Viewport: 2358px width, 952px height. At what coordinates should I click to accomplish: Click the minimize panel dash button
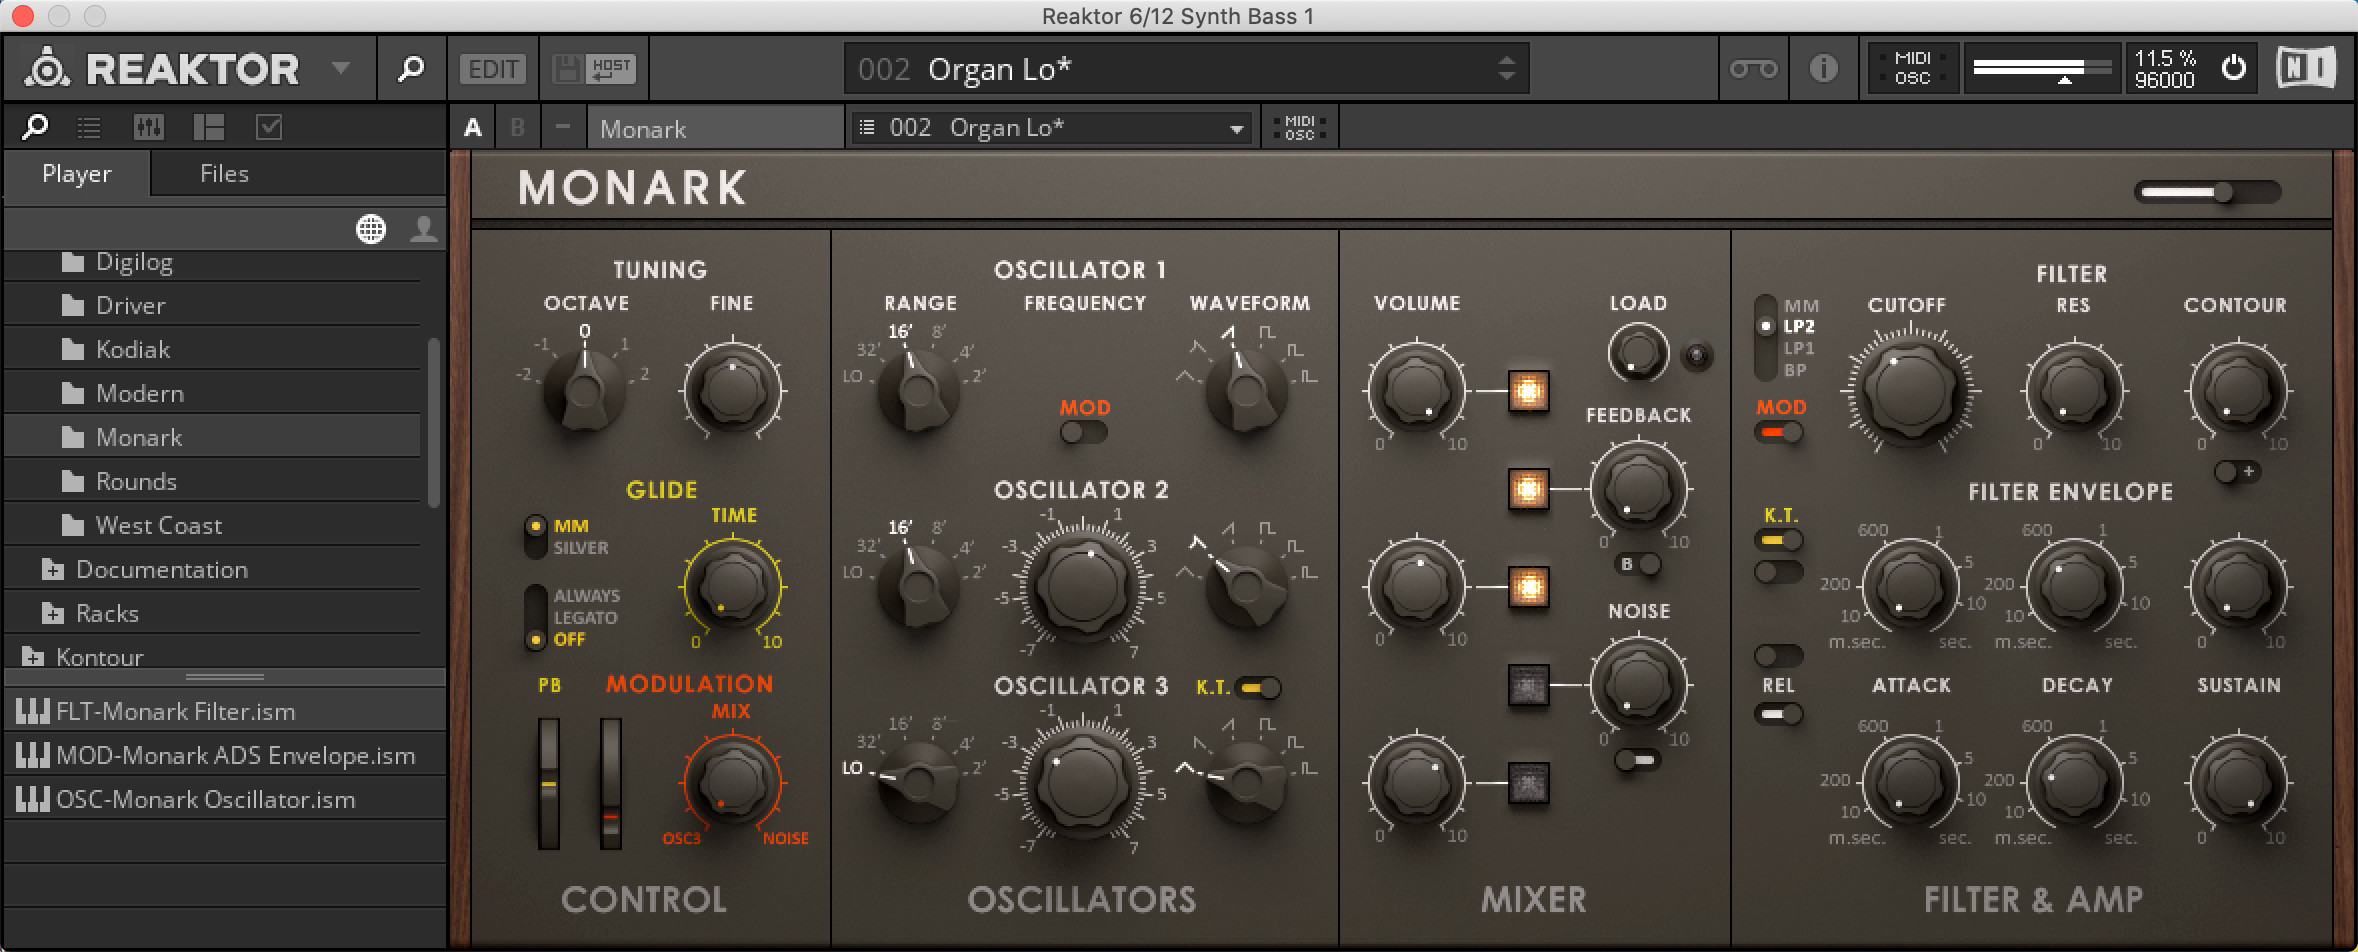(x=562, y=128)
